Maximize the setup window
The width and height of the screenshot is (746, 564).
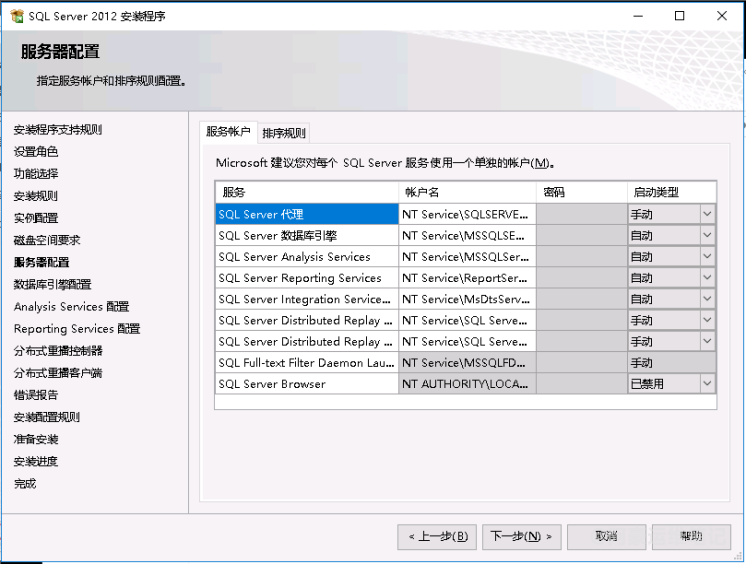679,16
